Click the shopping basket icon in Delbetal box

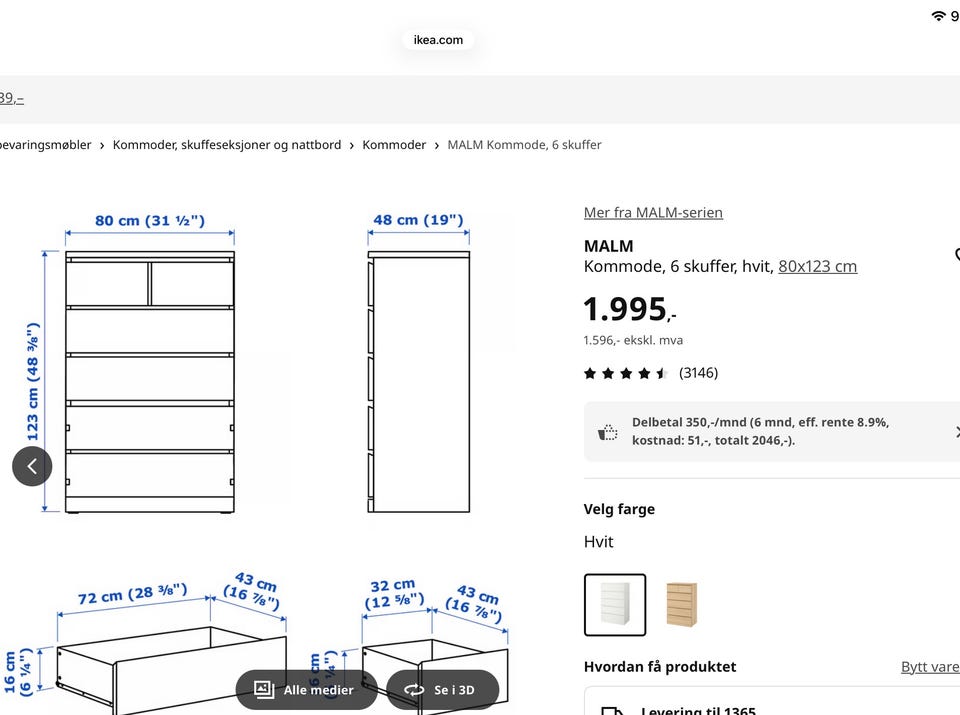(x=607, y=432)
